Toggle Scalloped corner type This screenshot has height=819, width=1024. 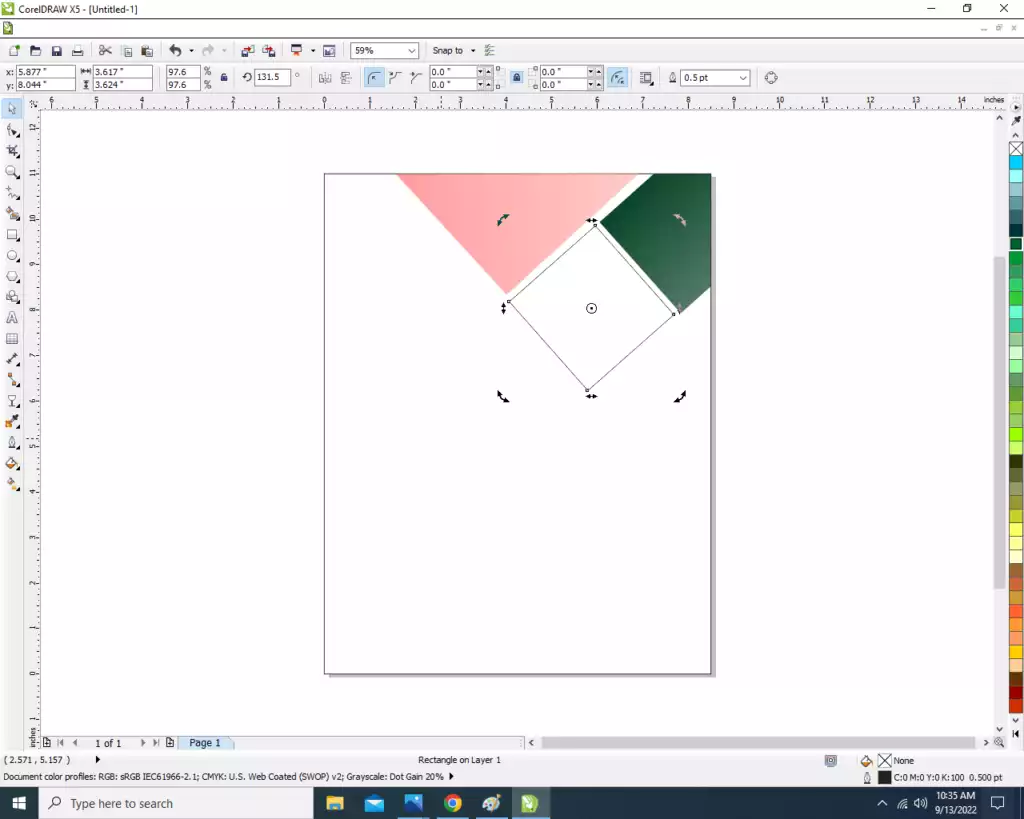click(394, 78)
